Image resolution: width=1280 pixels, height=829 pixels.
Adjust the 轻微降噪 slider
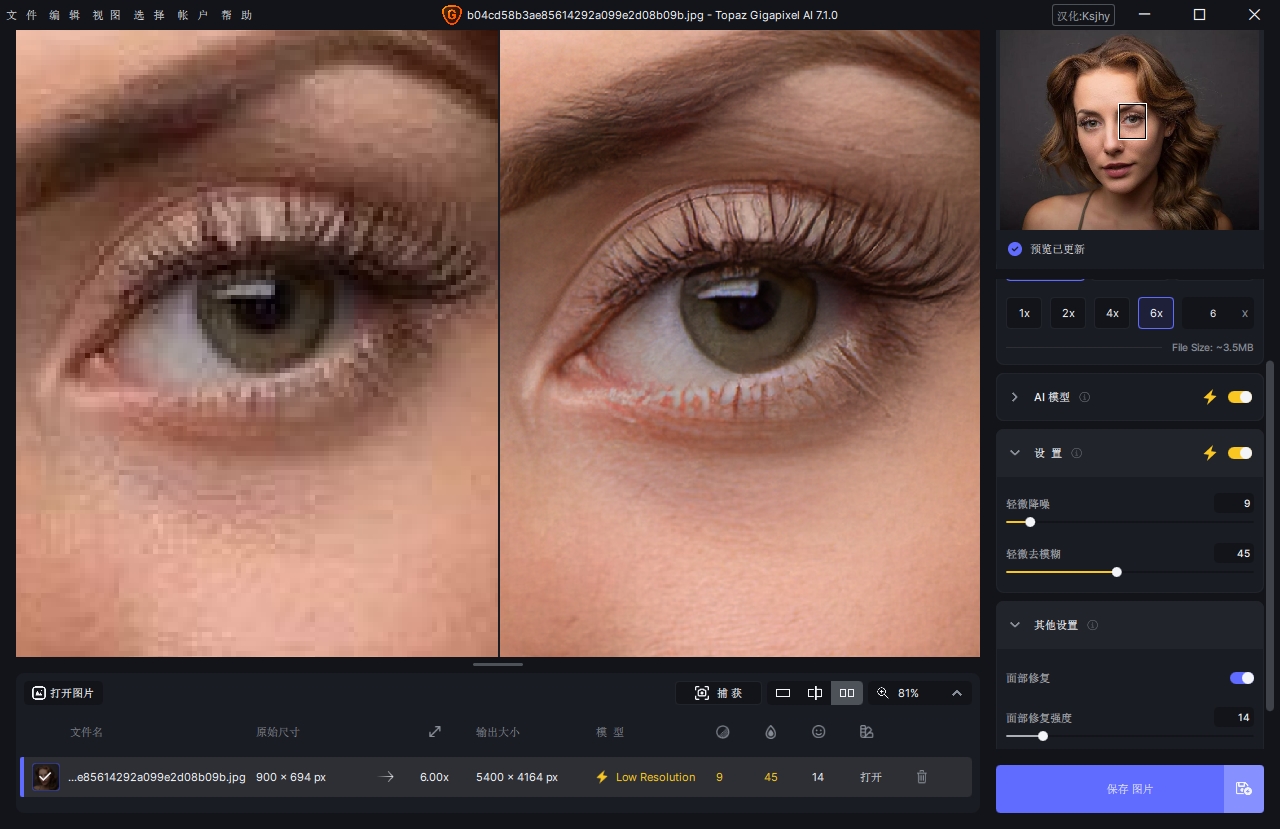click(x=1030, y=522)
